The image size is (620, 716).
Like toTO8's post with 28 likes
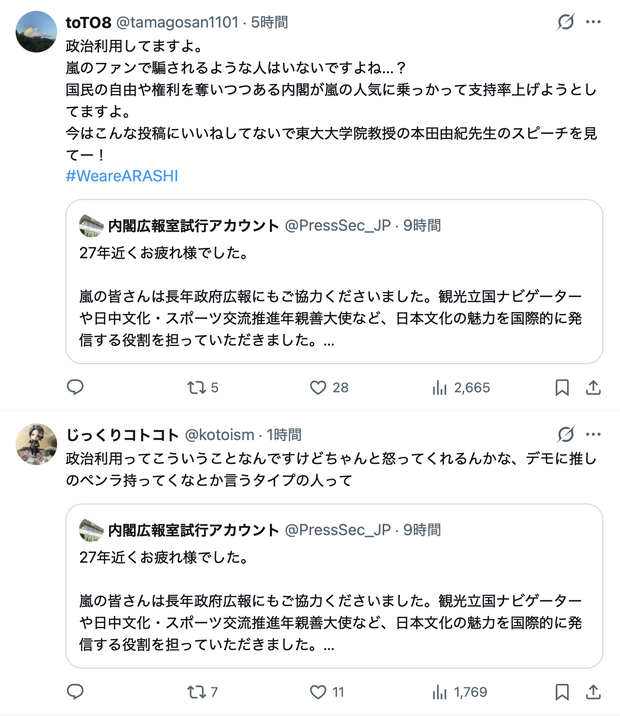(329, 388)
